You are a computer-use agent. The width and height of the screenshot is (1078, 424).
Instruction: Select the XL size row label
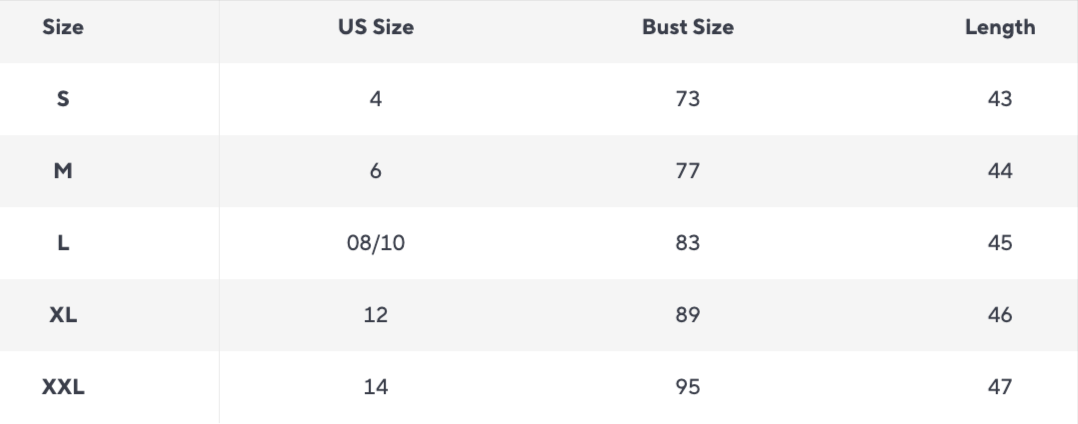[62, 316]
